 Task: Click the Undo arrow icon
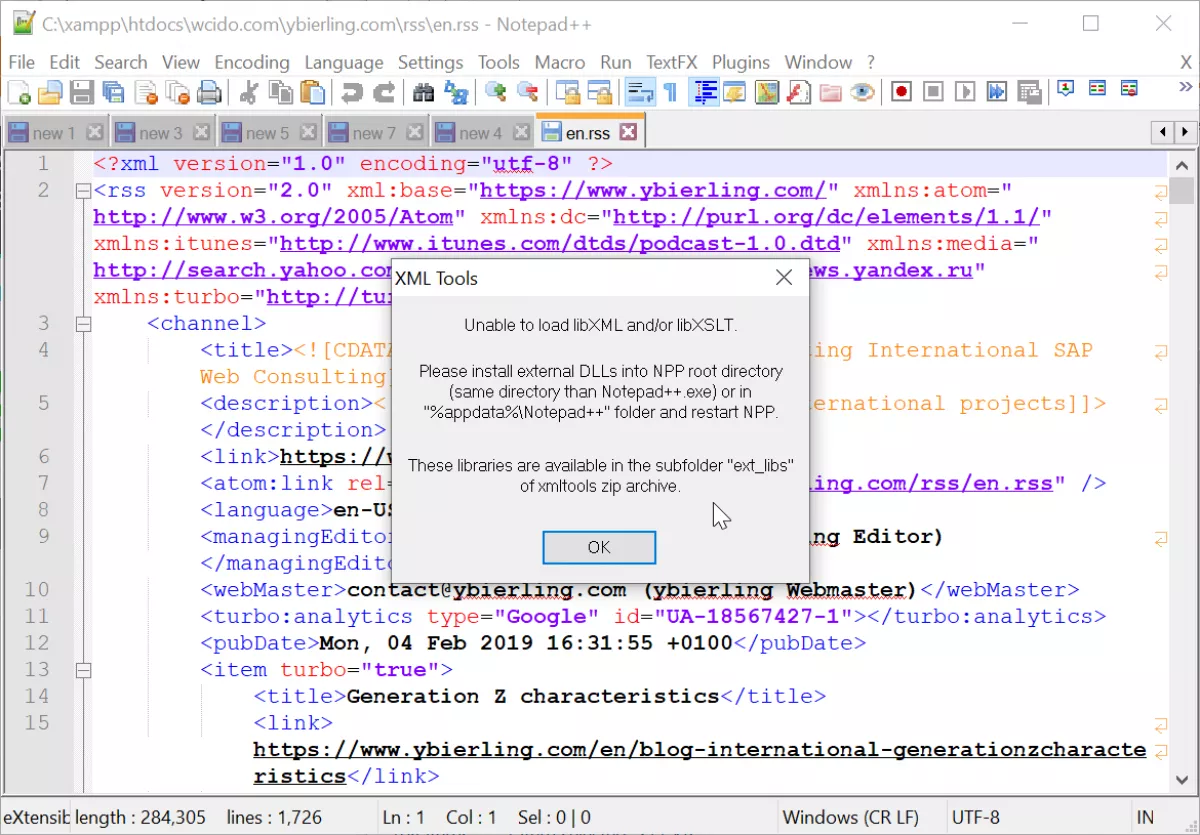pos(352,93)
